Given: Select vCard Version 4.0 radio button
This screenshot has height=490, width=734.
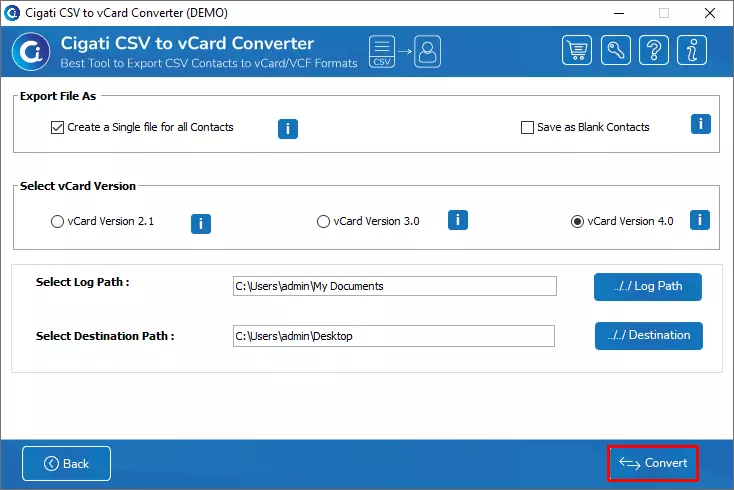Looking at the screenshot, I should (577, 221).
